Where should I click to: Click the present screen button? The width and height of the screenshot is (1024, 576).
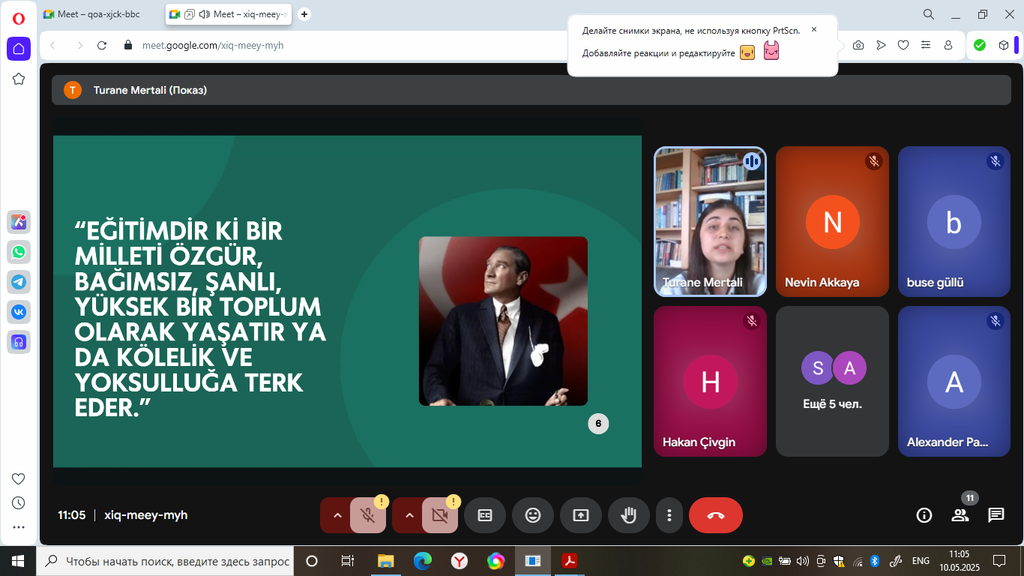tap(581, 515)
